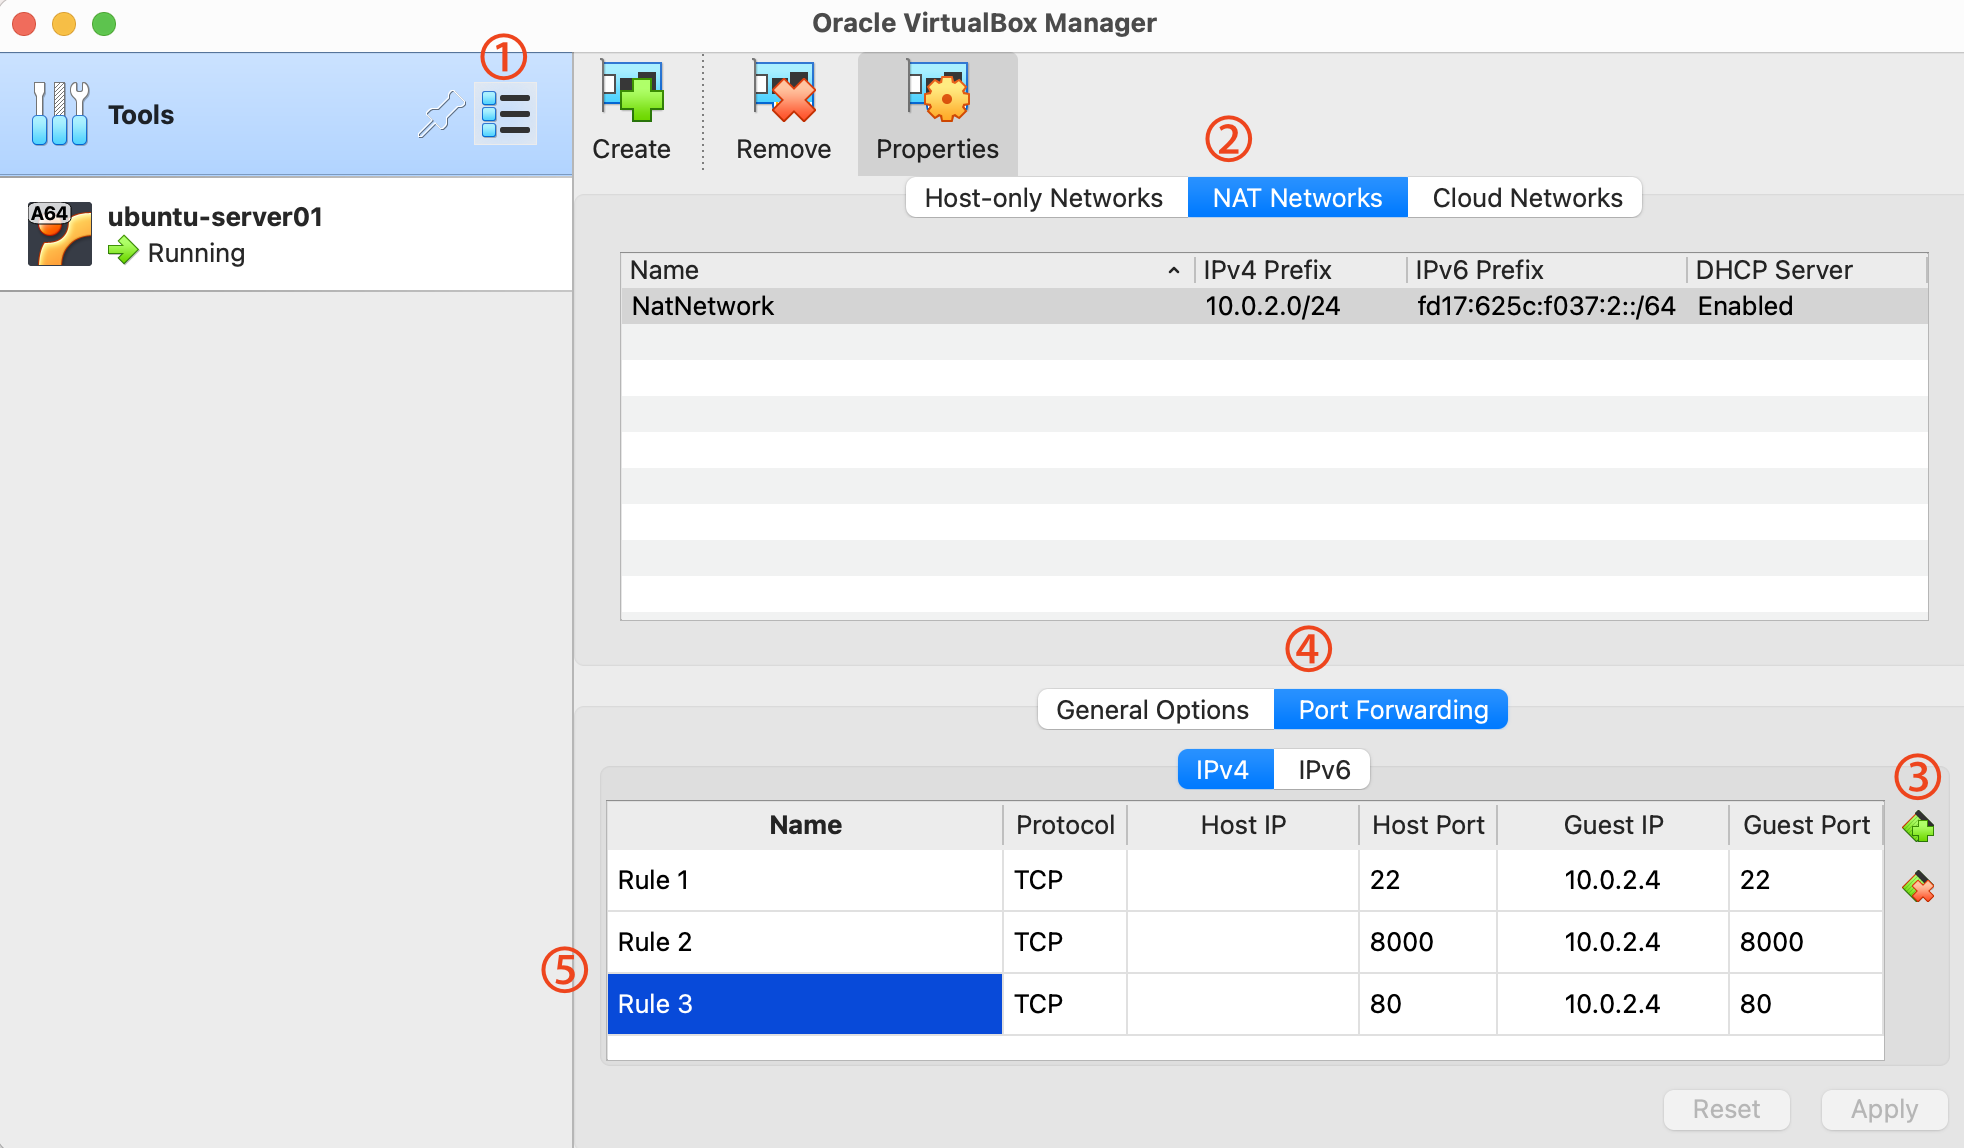Switch to the Cloud Networks tab
The width and height of the screenshot is (1964, 1148).
[1526, 198]
